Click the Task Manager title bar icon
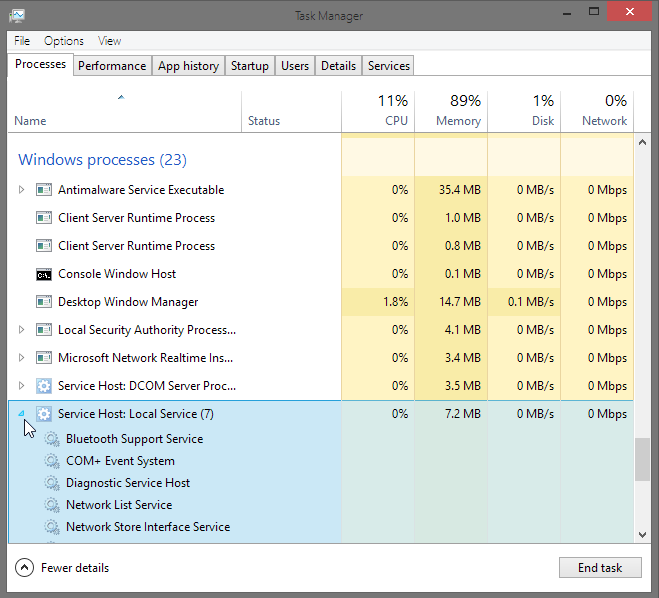Image resolution: width=659 pixels, height=598 pixels. (17, 16)
